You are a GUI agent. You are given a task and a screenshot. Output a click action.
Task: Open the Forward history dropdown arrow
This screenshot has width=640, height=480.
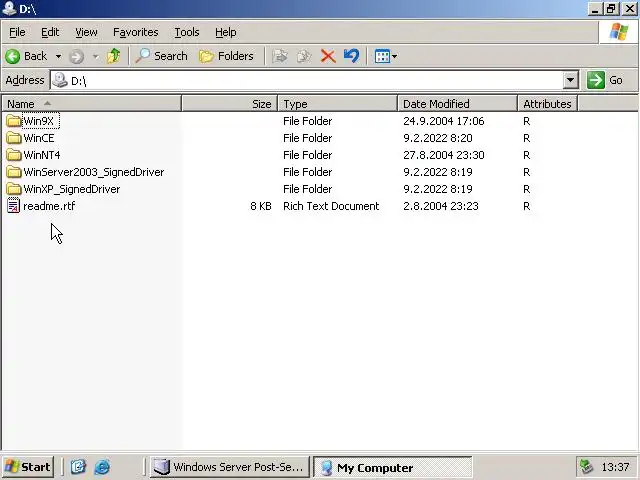pos(96,56)
